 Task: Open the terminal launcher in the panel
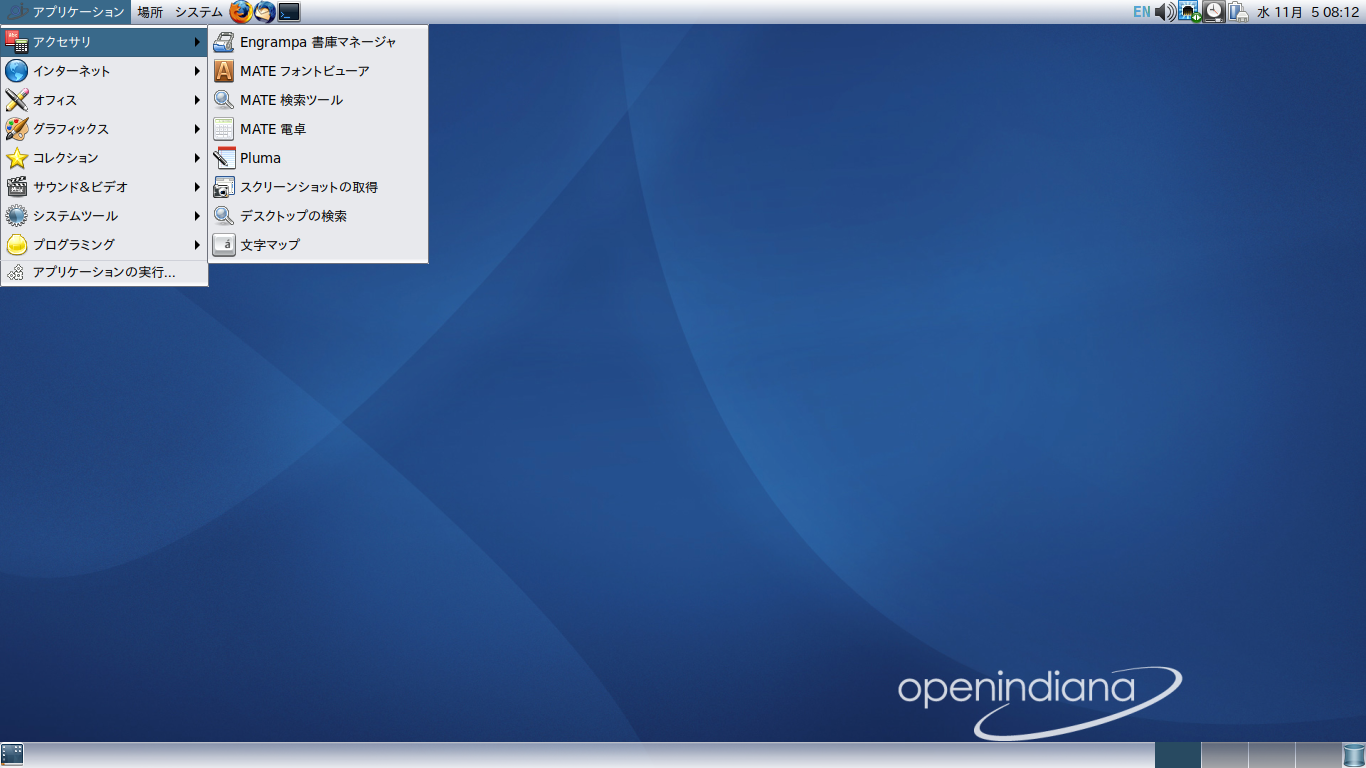pyautogui.click(x=289, y=12)
